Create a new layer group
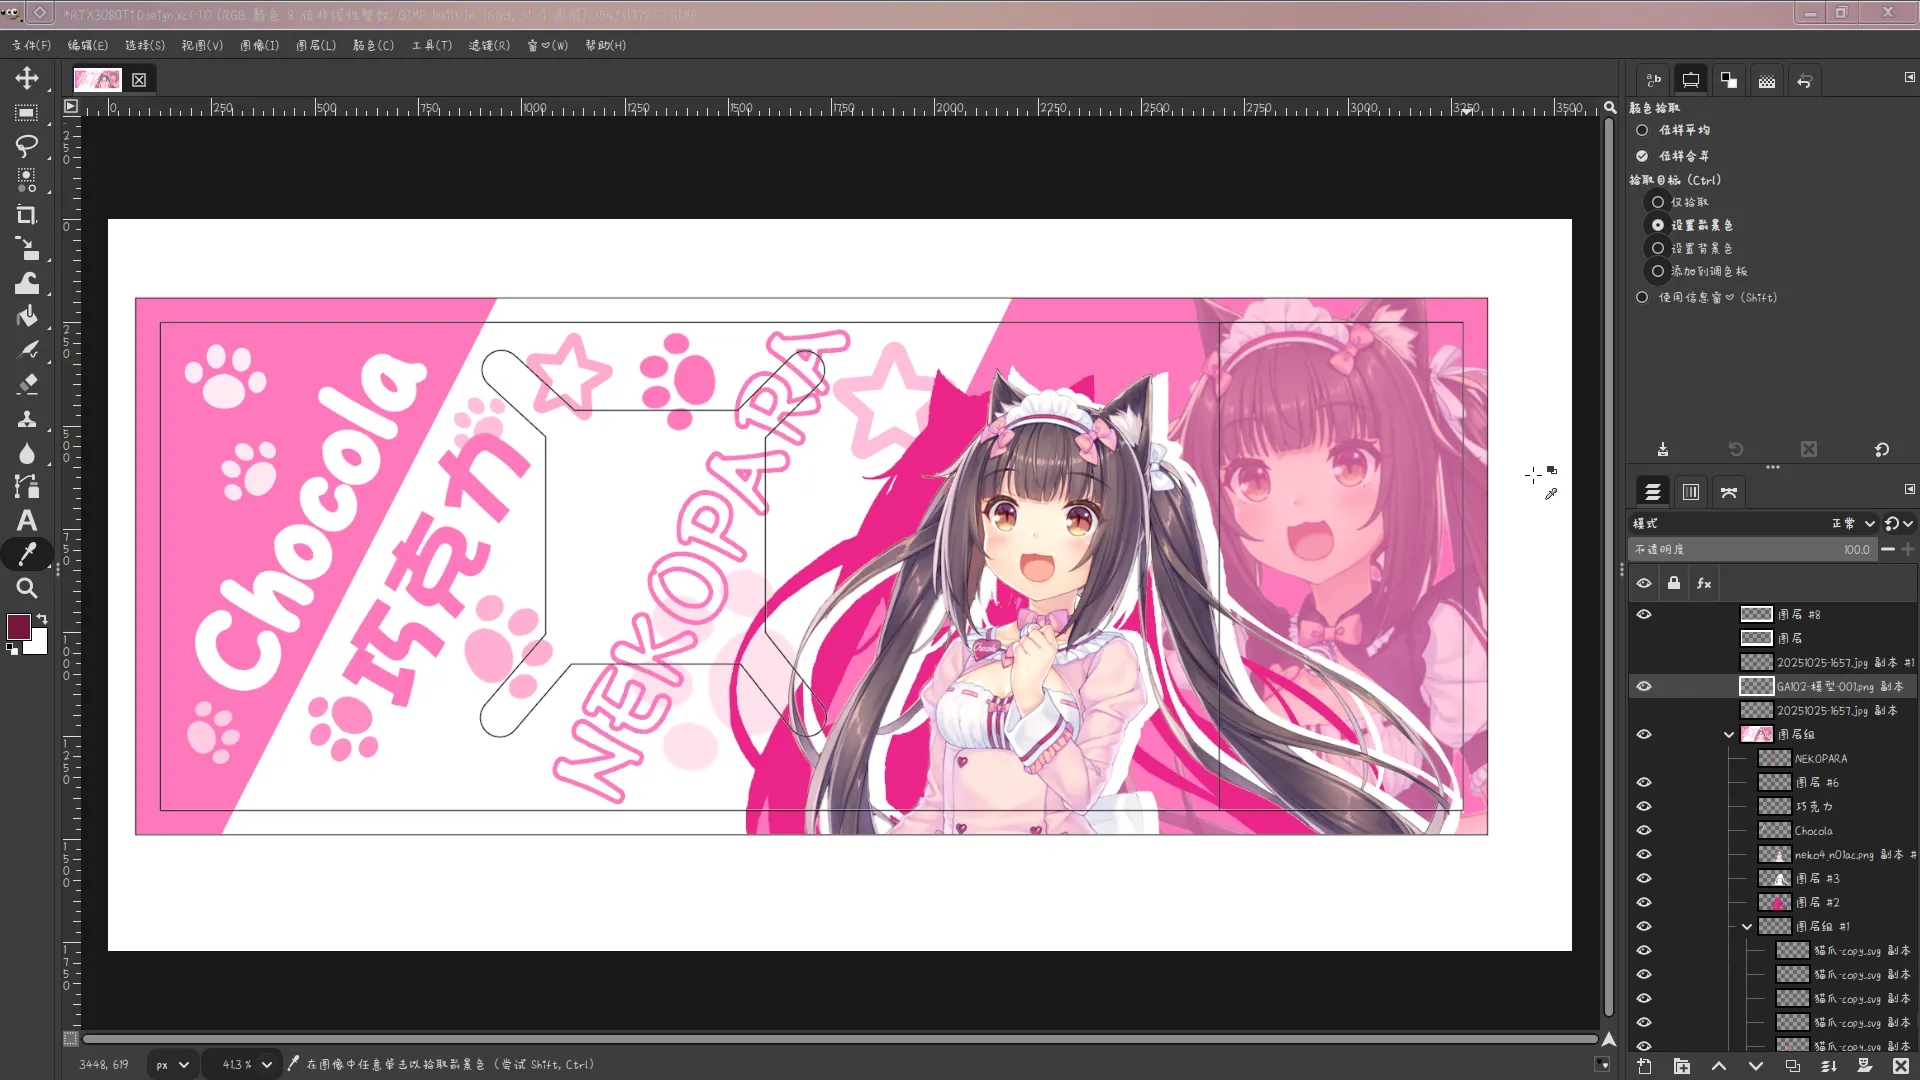1920x1080 pixels. [x=1681, y=1066]
